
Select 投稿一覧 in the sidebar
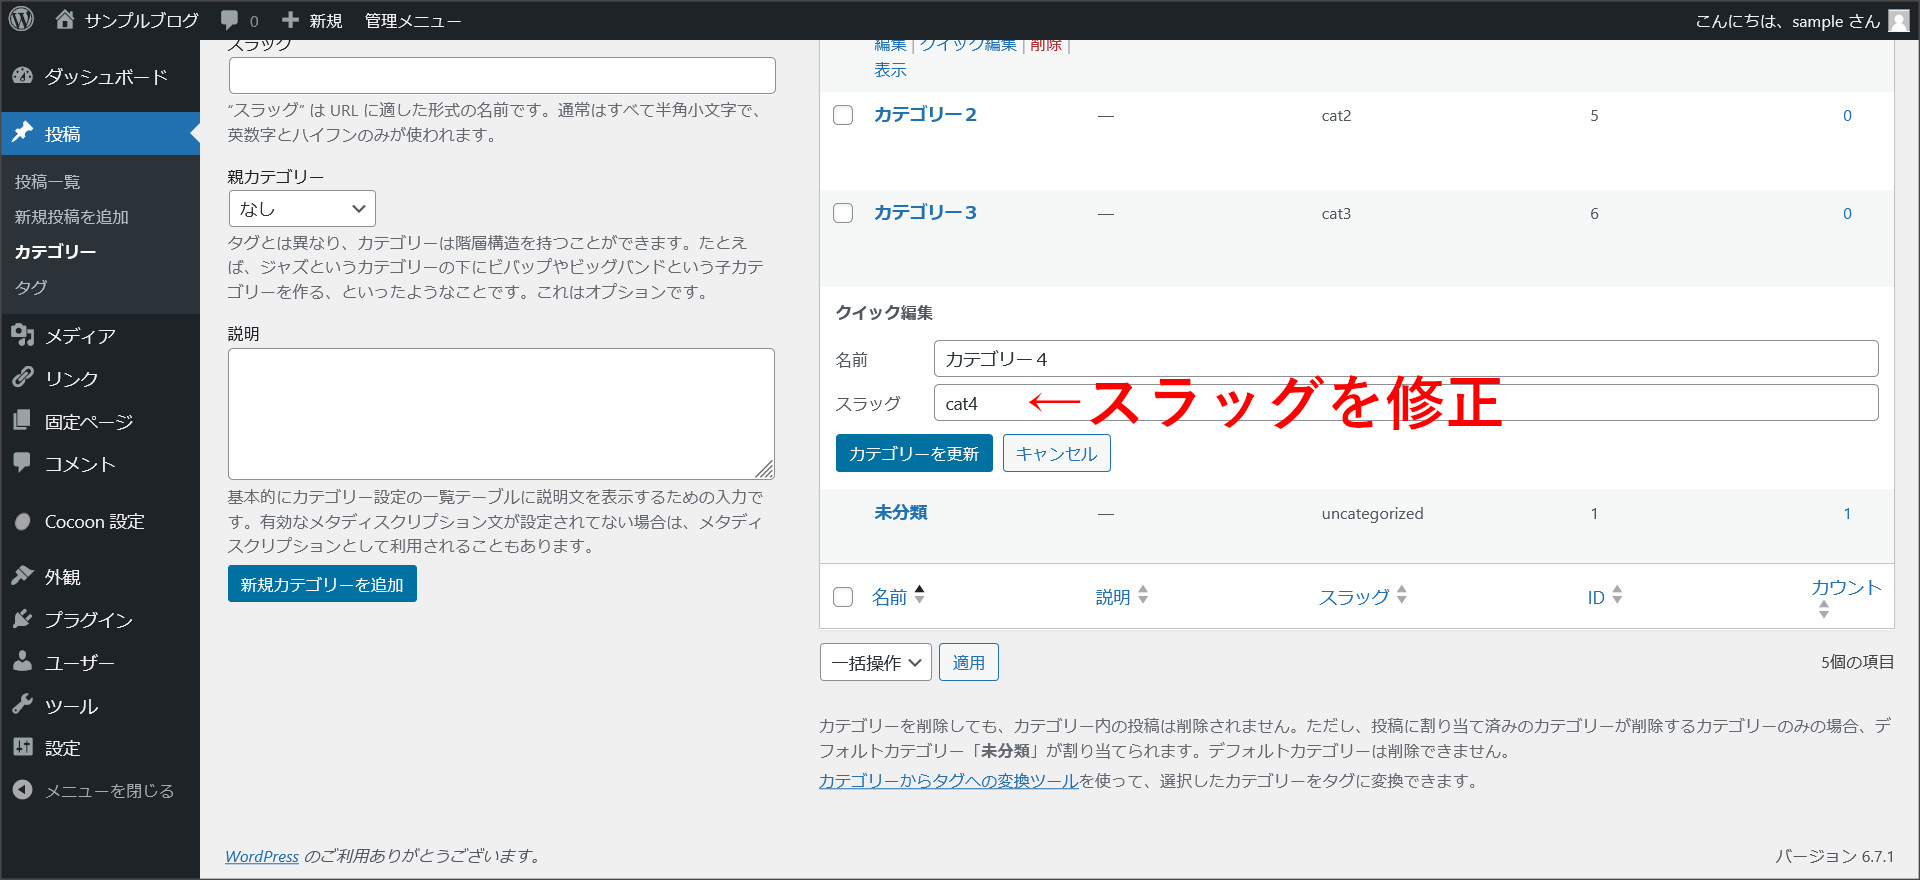47,182
